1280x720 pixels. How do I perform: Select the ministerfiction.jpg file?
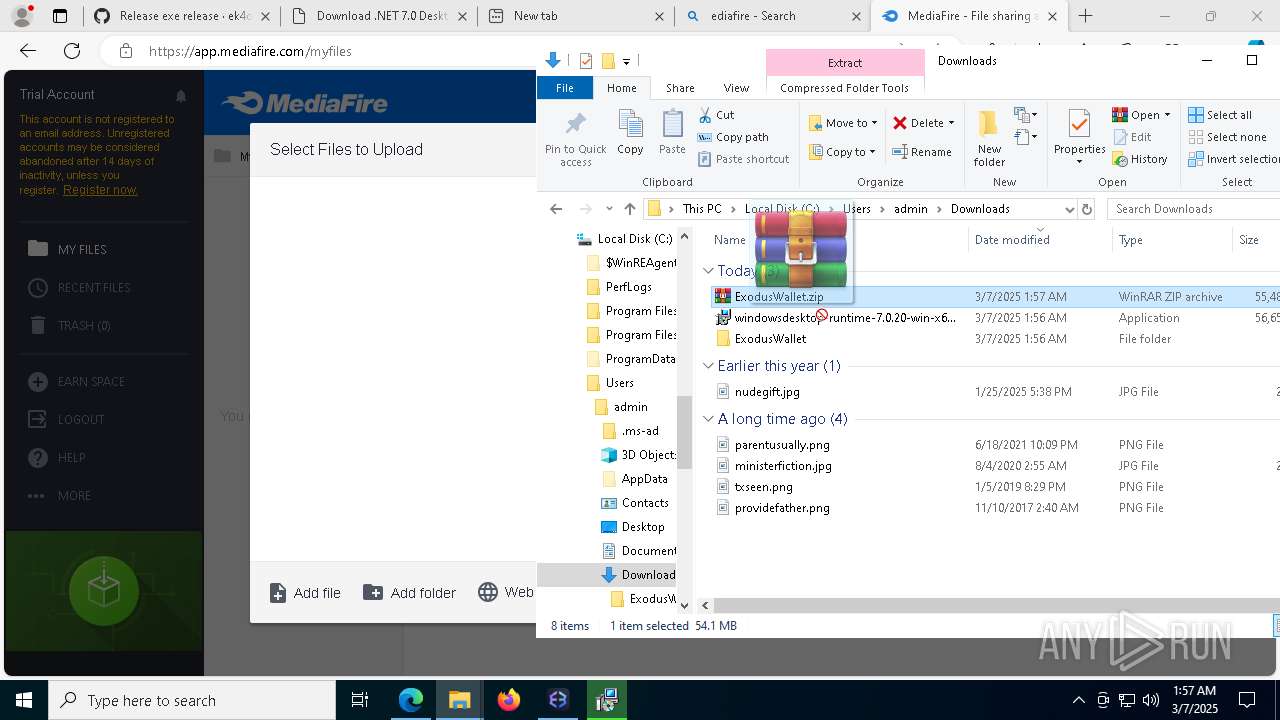click(783, 466)
